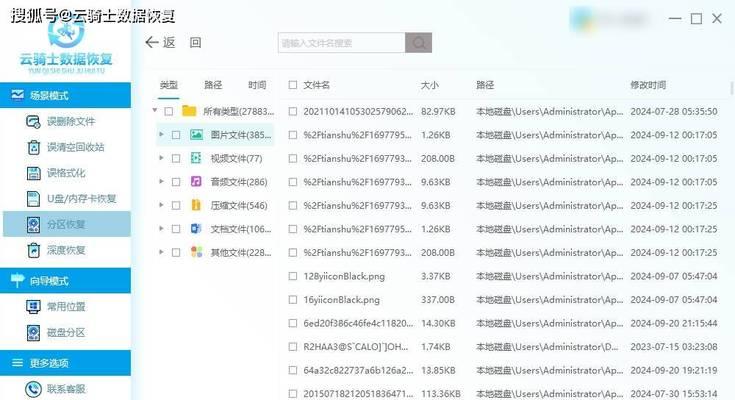
Task: Sort by 文件名 column header
Action: click(x=316, y=85)
